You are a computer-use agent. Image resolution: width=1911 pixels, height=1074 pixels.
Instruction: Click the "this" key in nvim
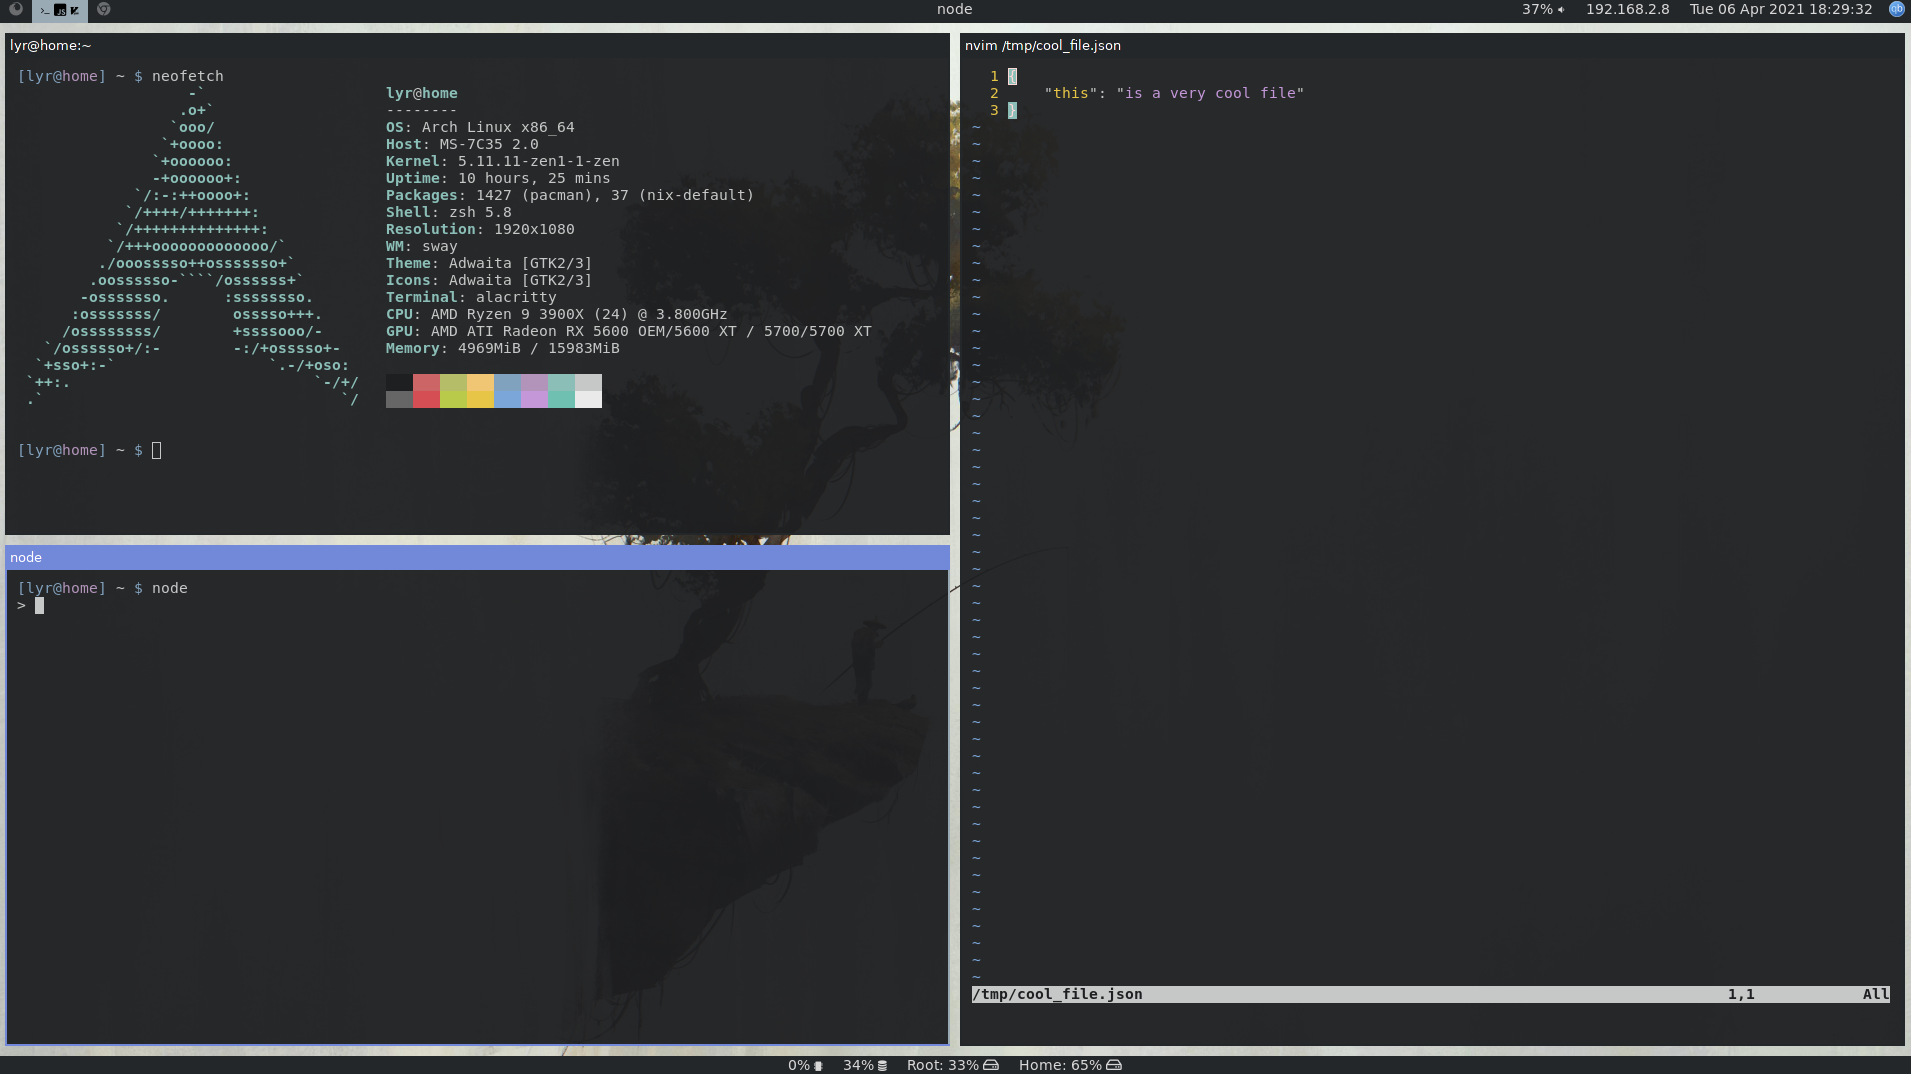click(x=1070, y=93)
